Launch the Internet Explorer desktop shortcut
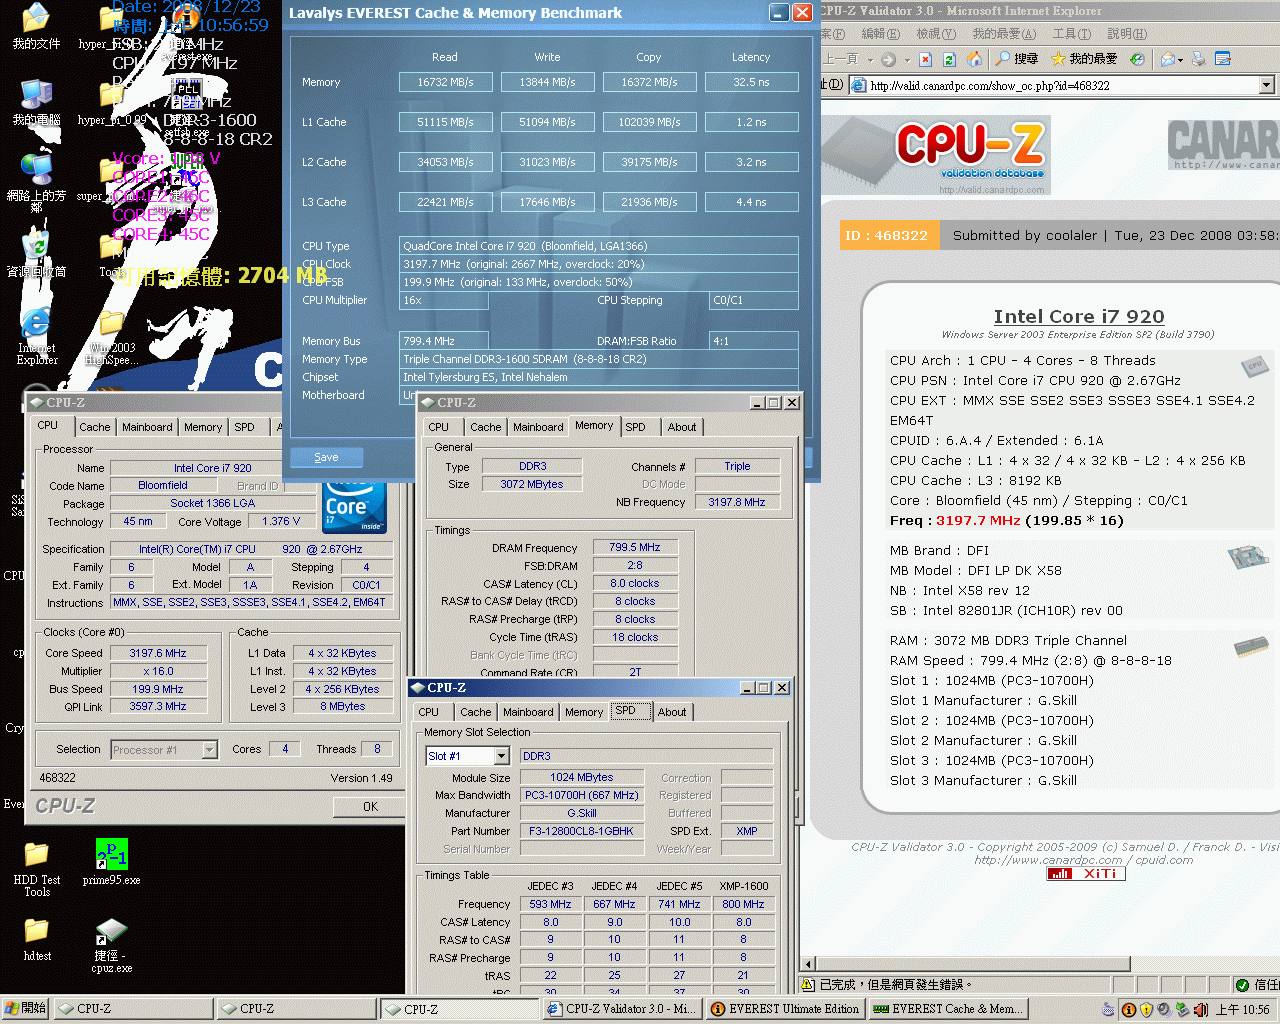This screenshot has height=1024, width=1280. click(36, 336)
